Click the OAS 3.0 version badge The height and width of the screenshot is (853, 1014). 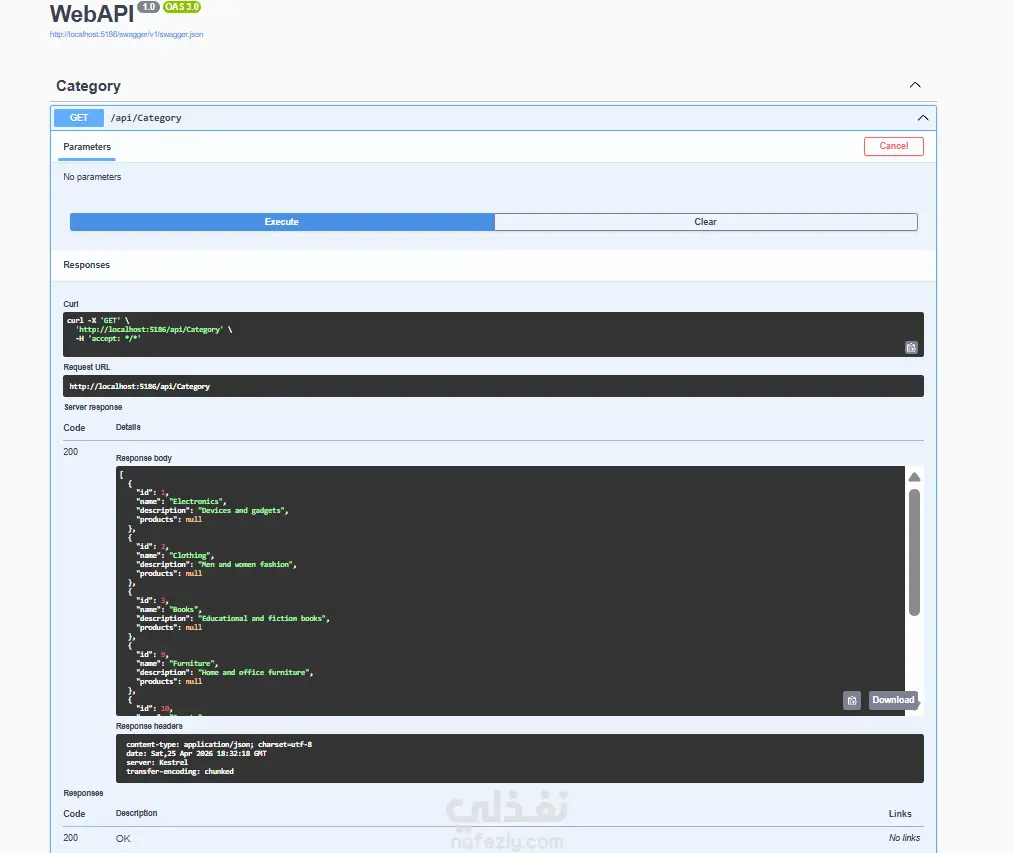coord(182,6)
